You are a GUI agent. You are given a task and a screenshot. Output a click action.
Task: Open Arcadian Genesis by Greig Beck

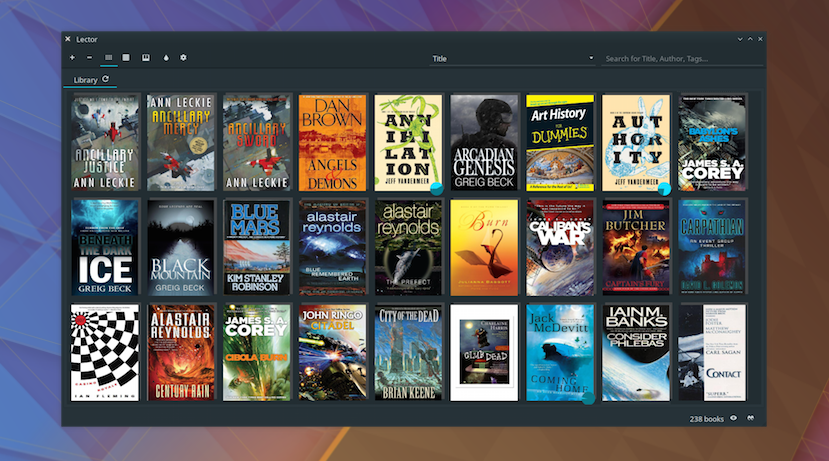pyautogui.click(x=484, y=143)
